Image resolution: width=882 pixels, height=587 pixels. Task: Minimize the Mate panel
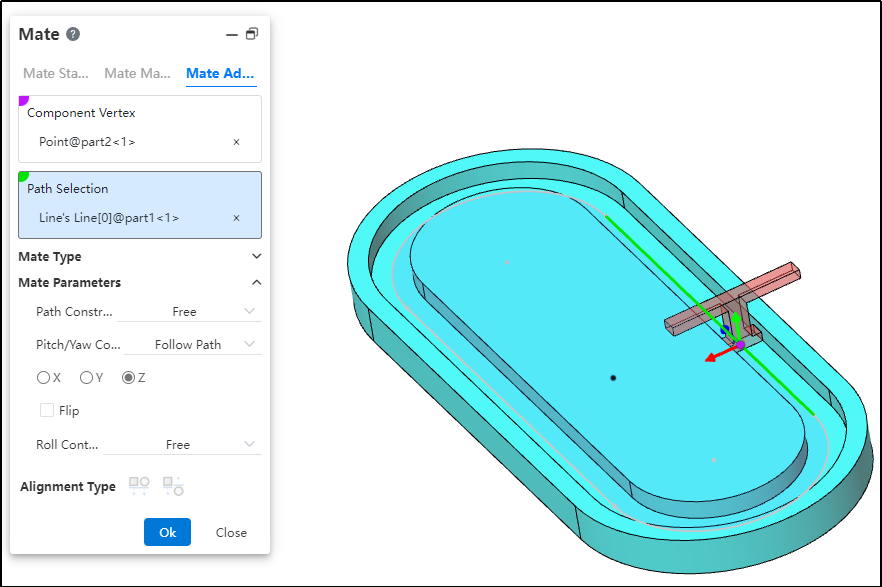tap(232, 34)
